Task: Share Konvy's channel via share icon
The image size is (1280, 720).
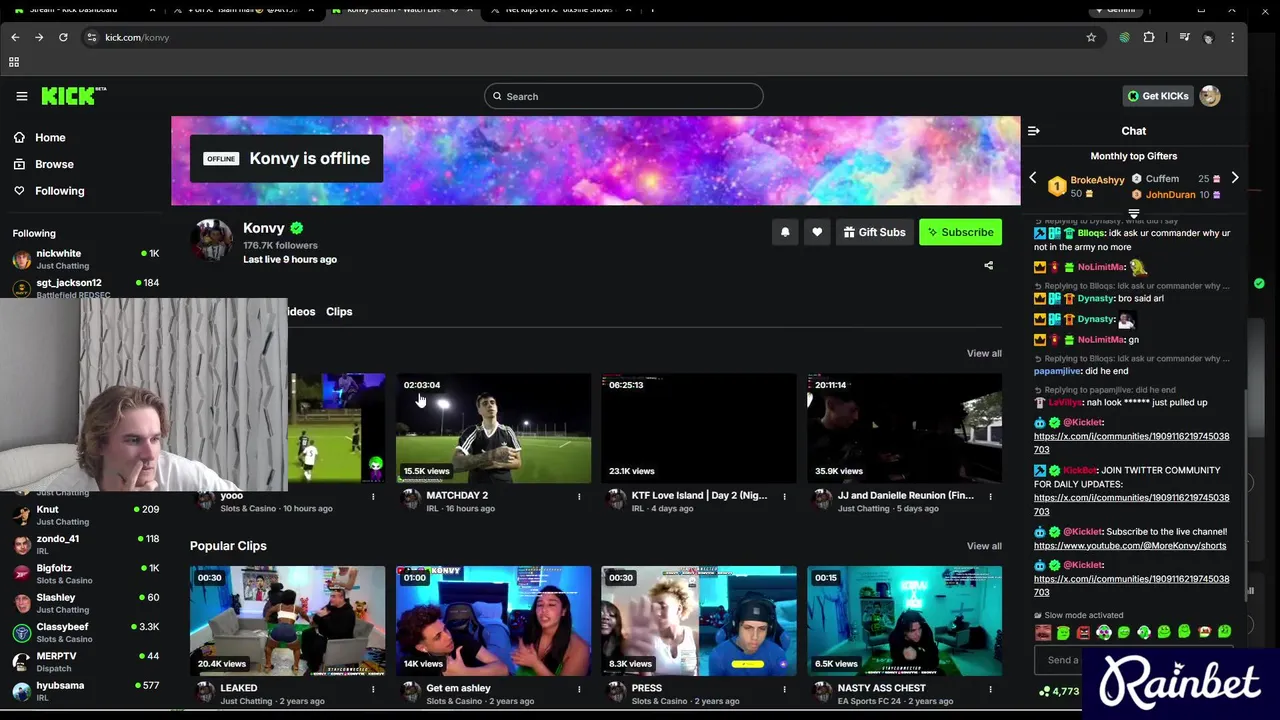Action: (x=989, y=266)
